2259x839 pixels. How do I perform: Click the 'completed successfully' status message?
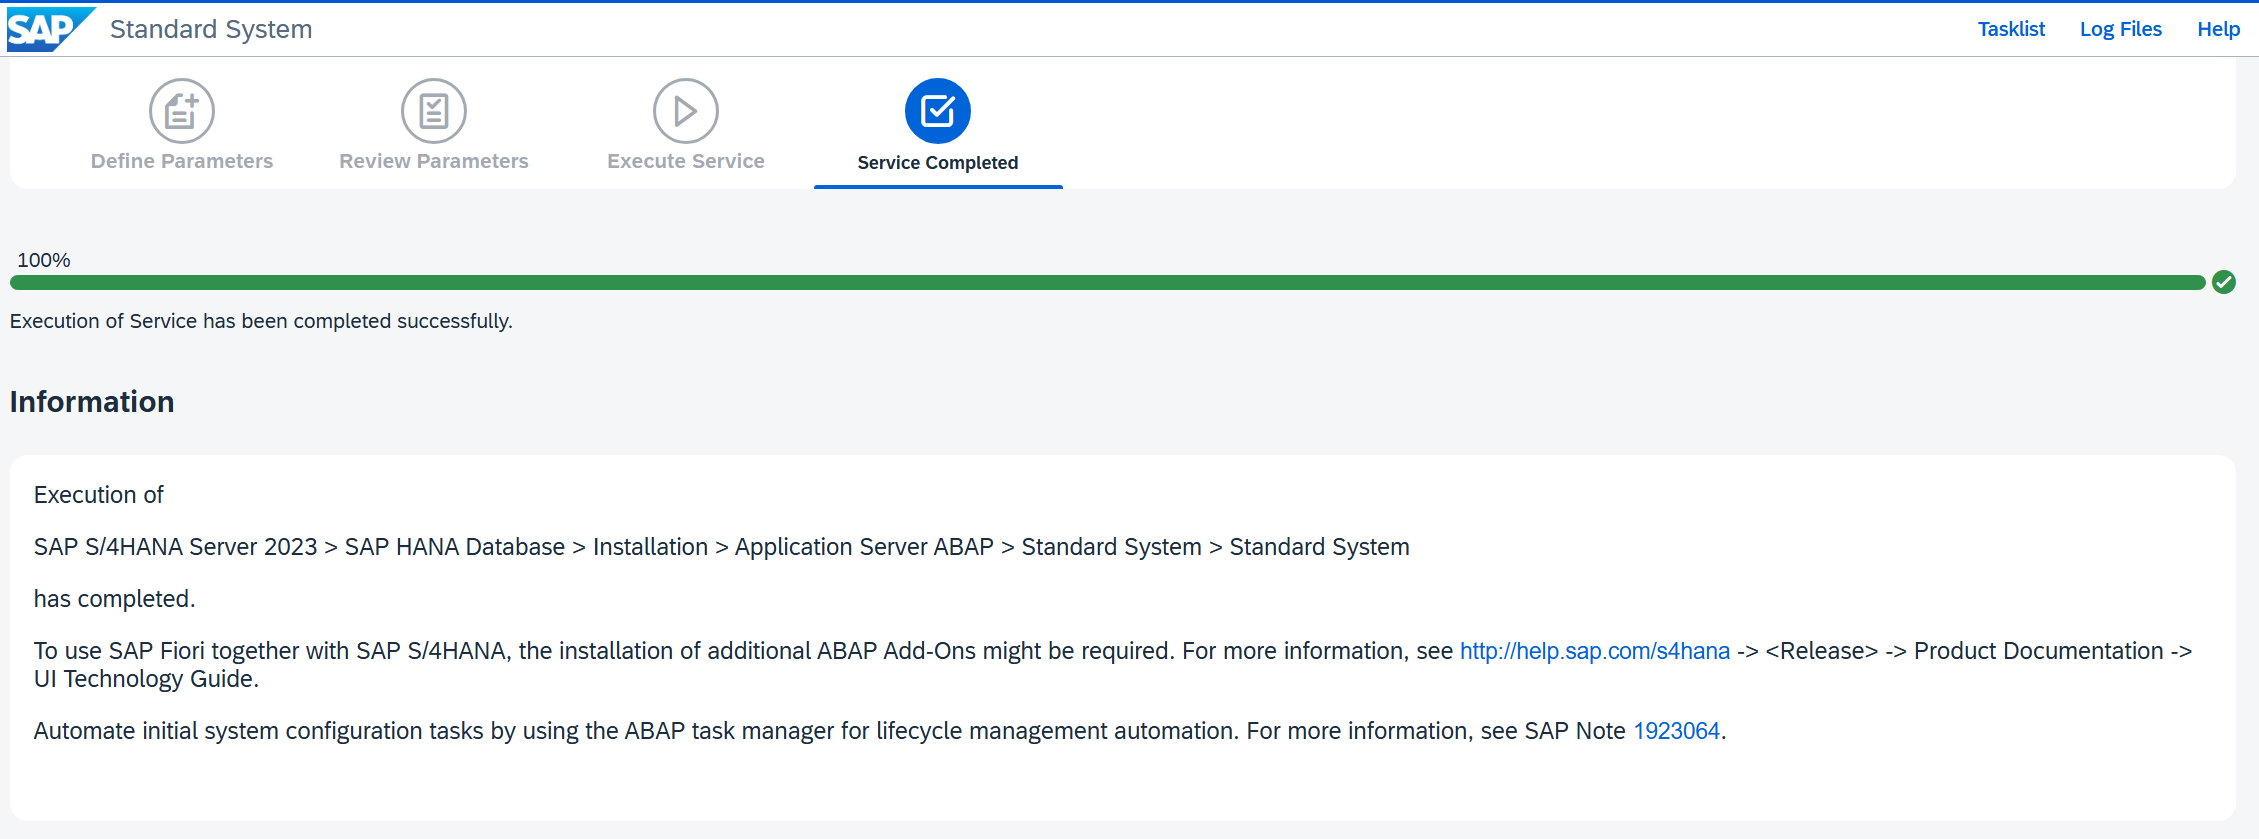click(261, 321)
